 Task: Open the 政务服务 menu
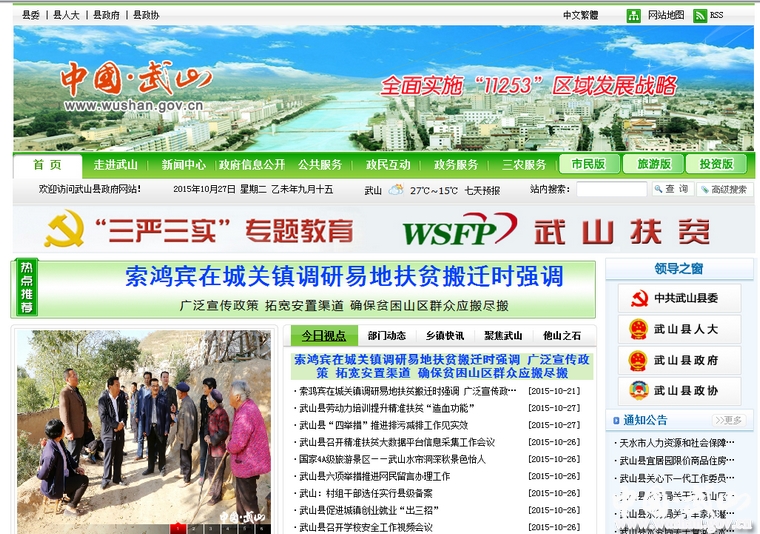pos(456,165)
